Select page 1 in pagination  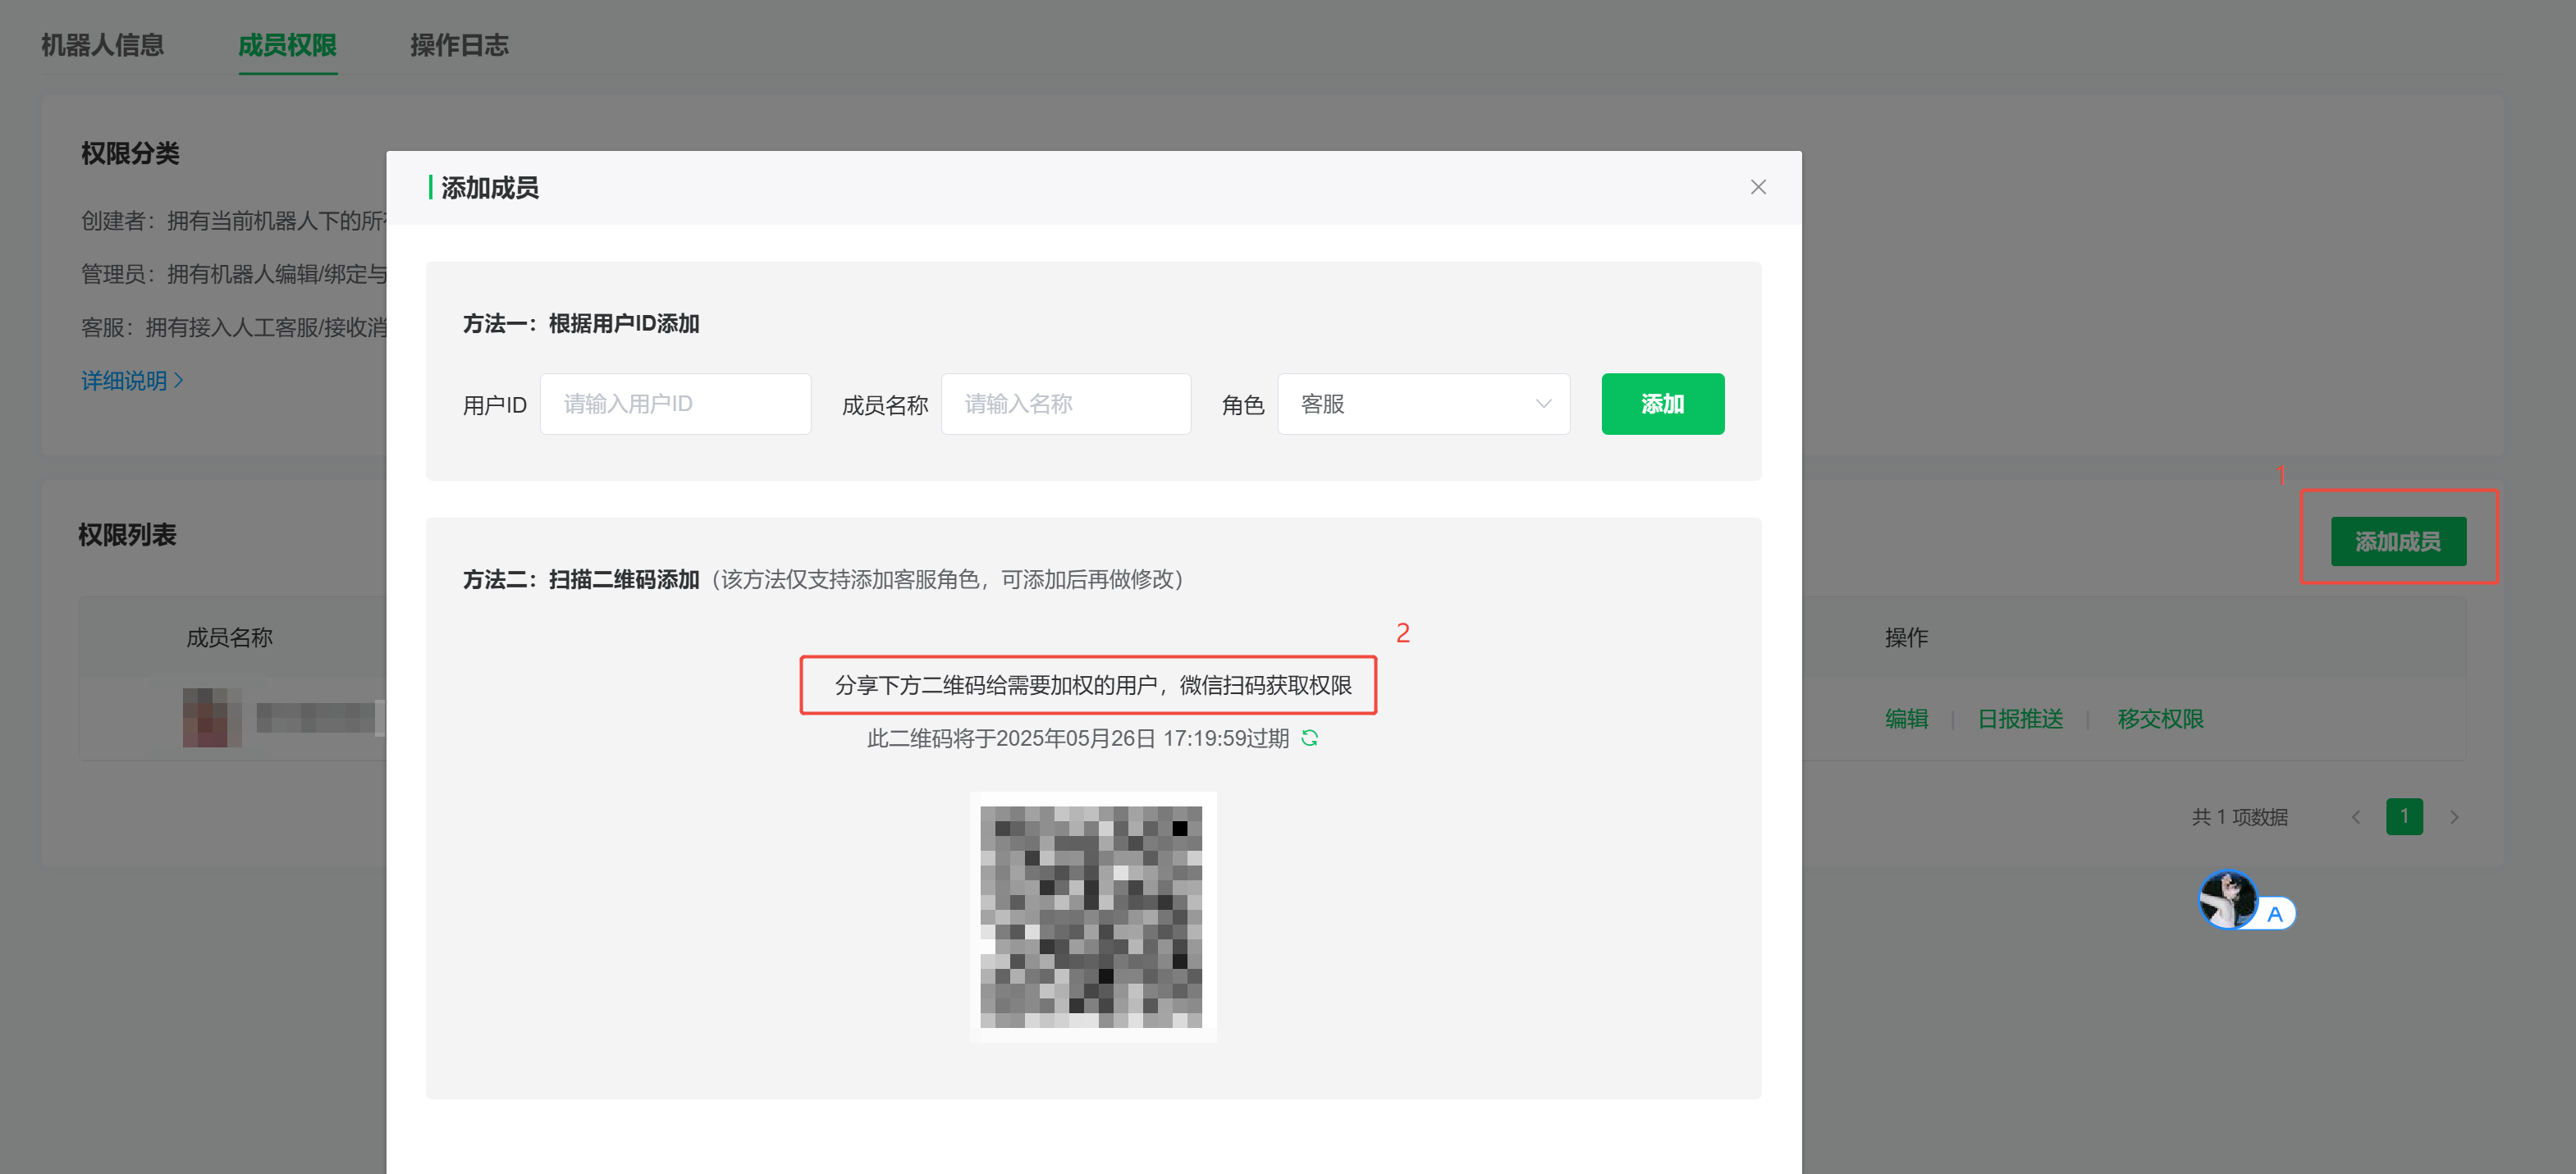point(2404,817)
